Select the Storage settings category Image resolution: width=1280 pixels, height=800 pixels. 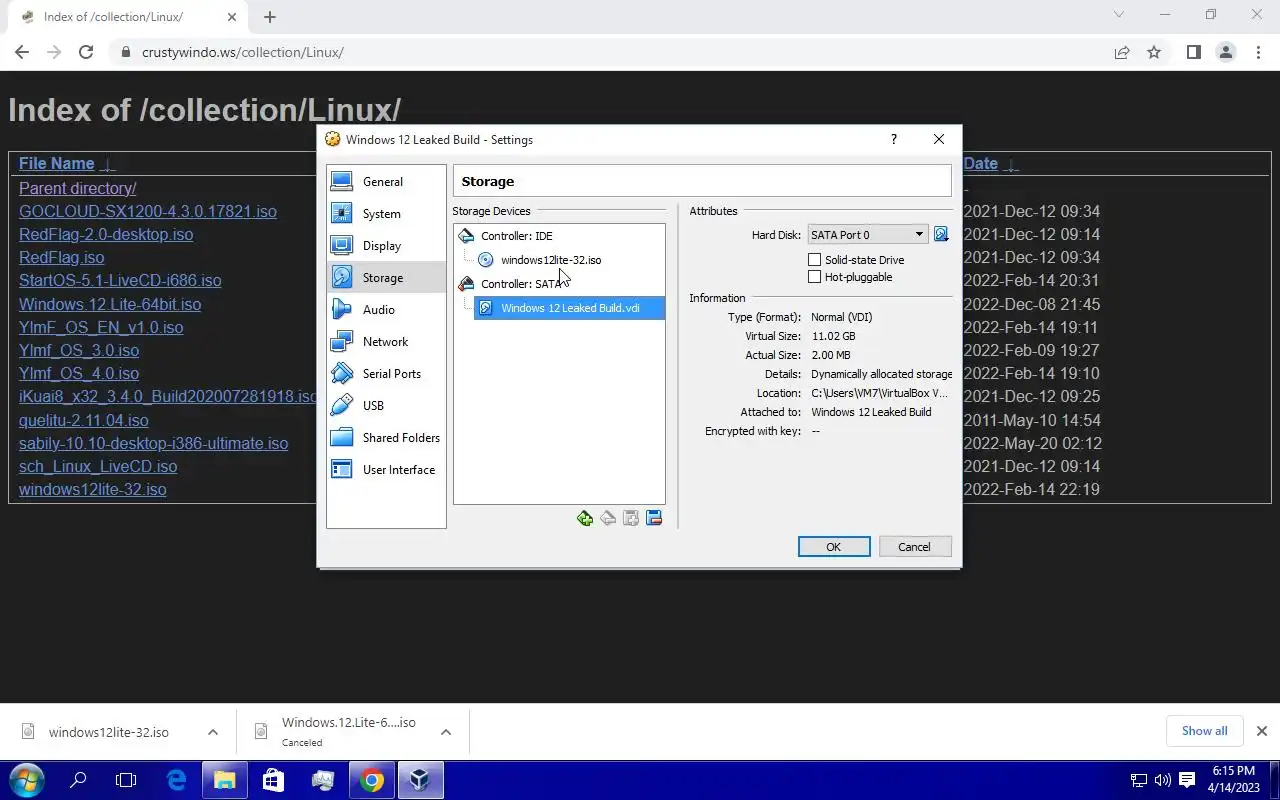(386, 278)
